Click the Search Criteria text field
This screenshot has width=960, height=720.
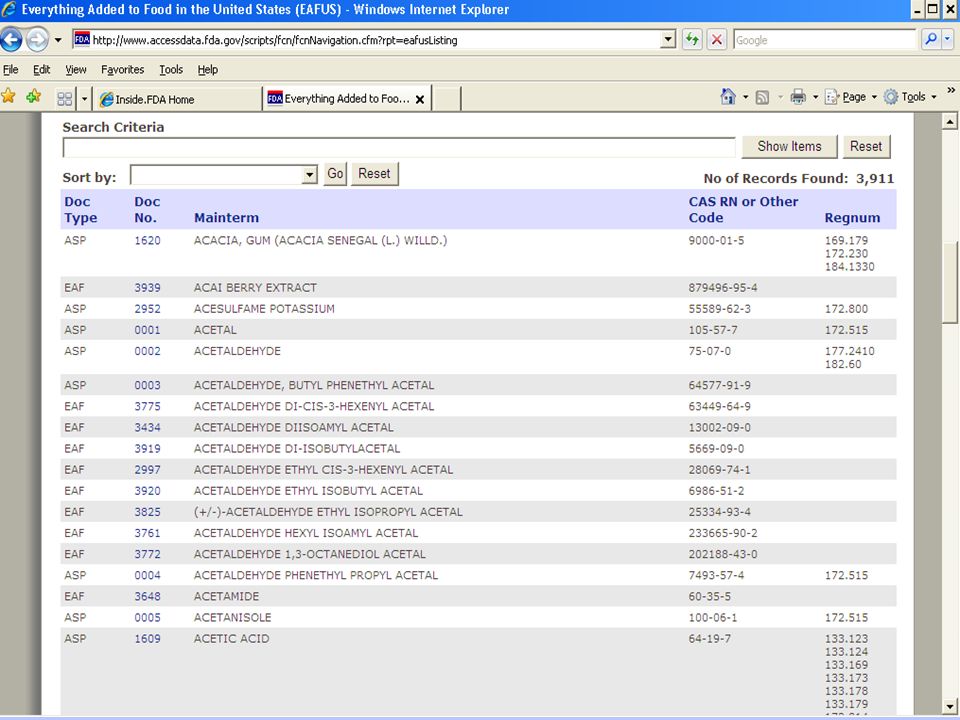(x=399, y=148)
